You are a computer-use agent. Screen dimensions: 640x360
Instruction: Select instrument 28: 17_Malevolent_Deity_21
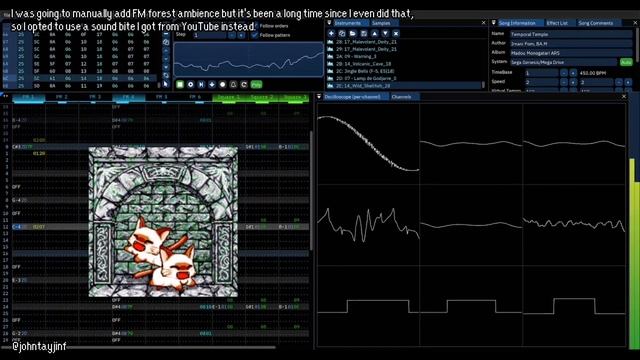pos(404,42)
